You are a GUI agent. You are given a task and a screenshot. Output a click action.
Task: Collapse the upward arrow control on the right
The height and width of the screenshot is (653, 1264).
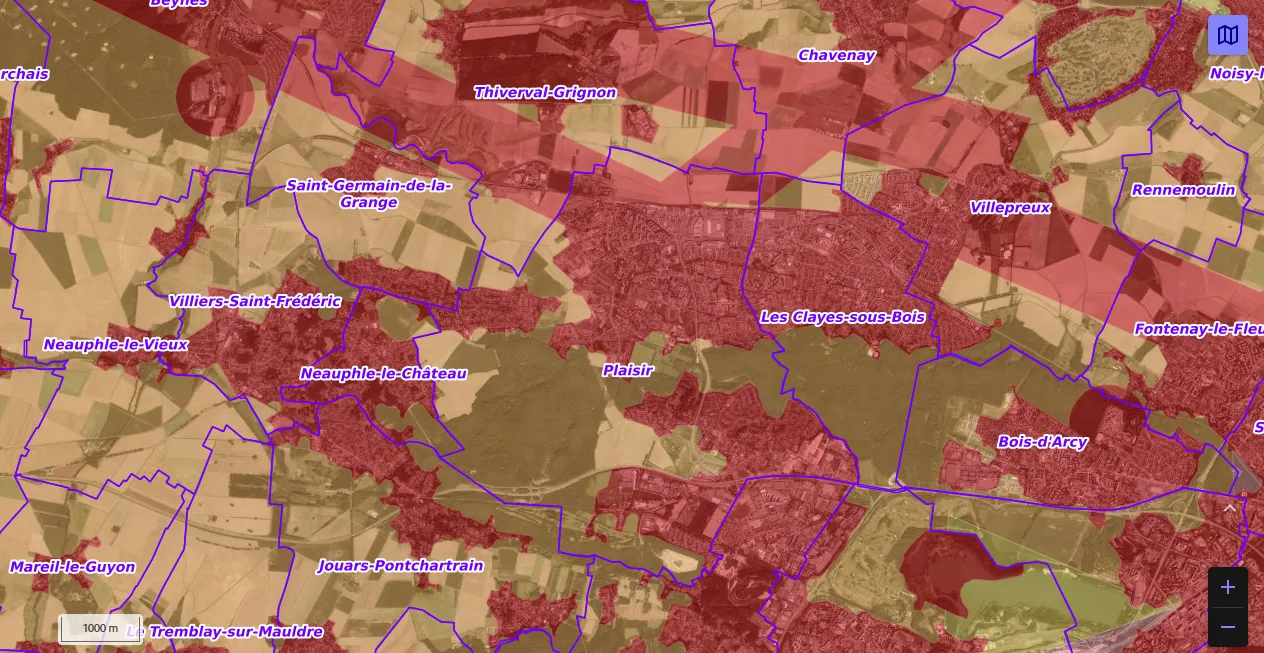(x=1228, y=509)
